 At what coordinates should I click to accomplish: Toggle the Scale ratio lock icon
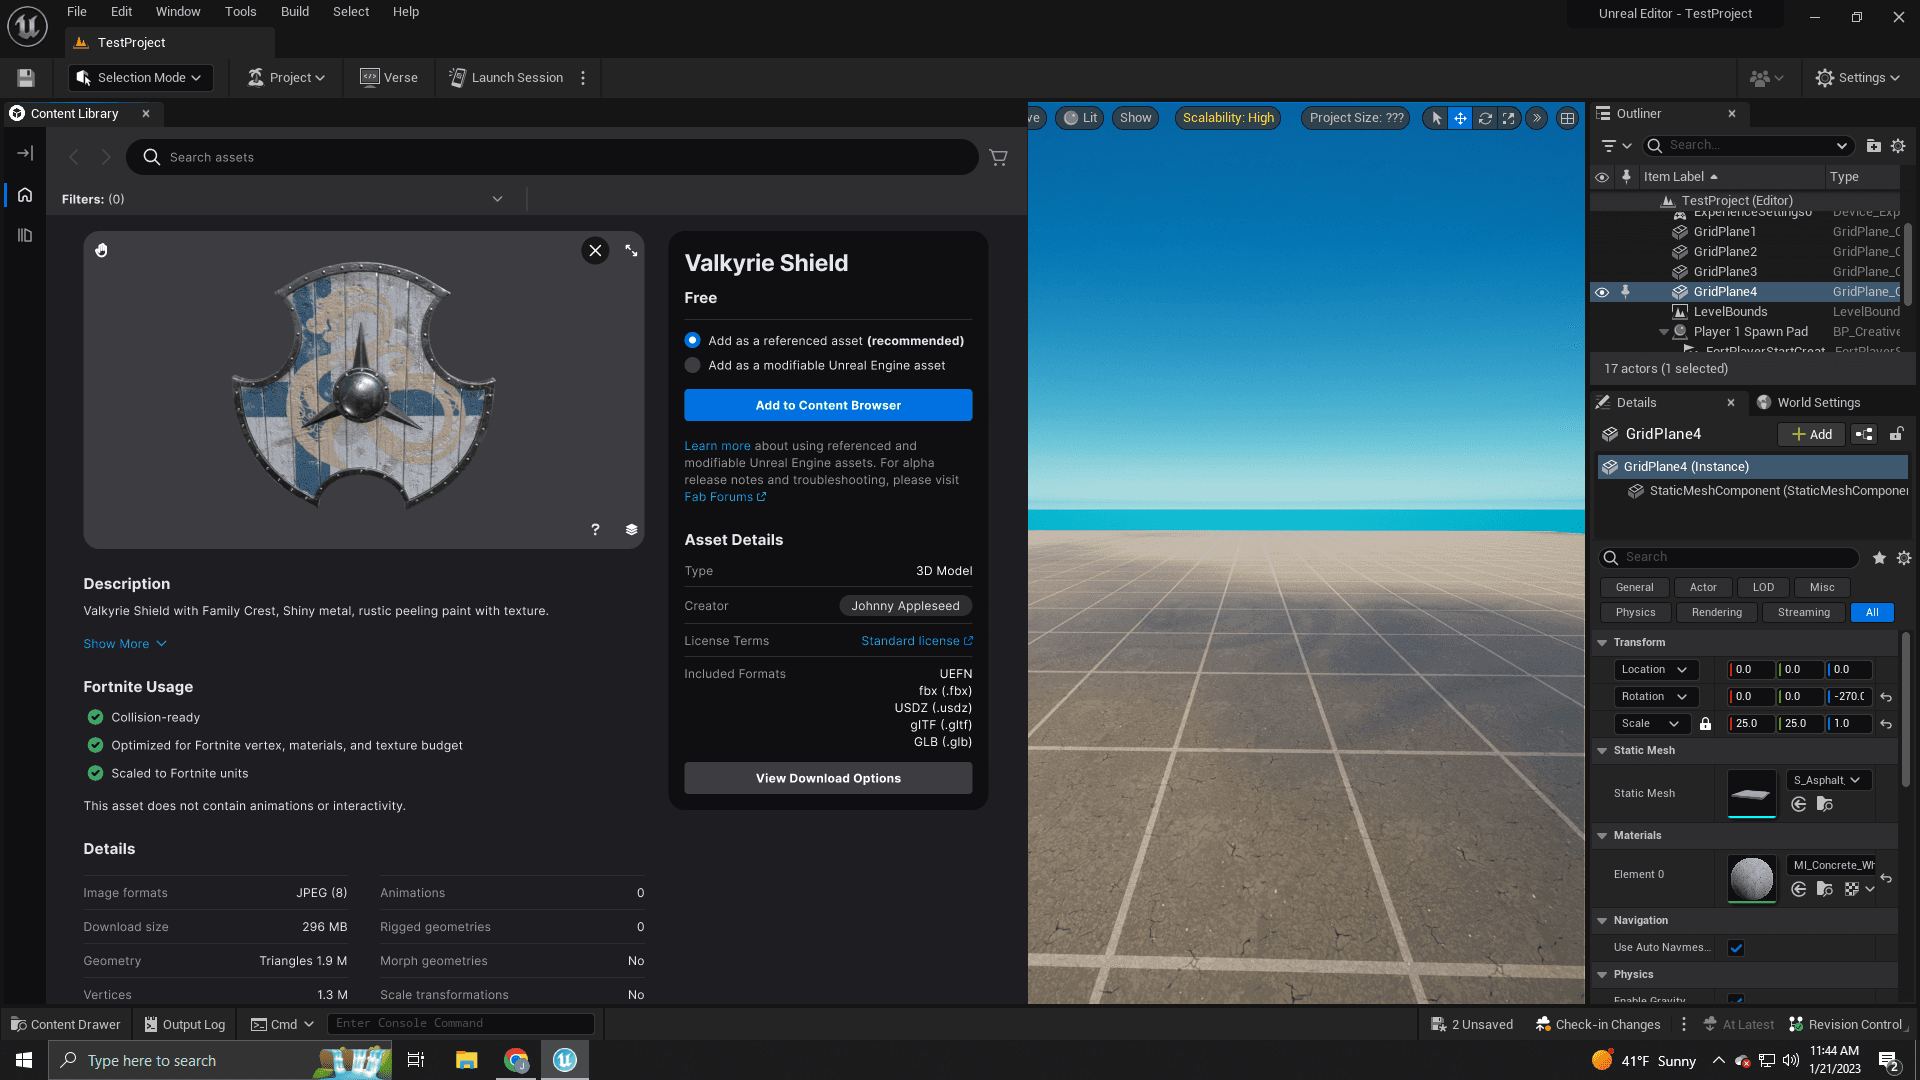point(1706,724)
